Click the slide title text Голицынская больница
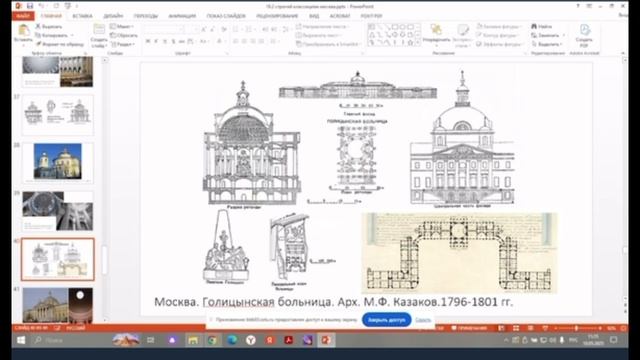Image resolution: width=640 pixels, height=360 pixels. pos(267,302)
